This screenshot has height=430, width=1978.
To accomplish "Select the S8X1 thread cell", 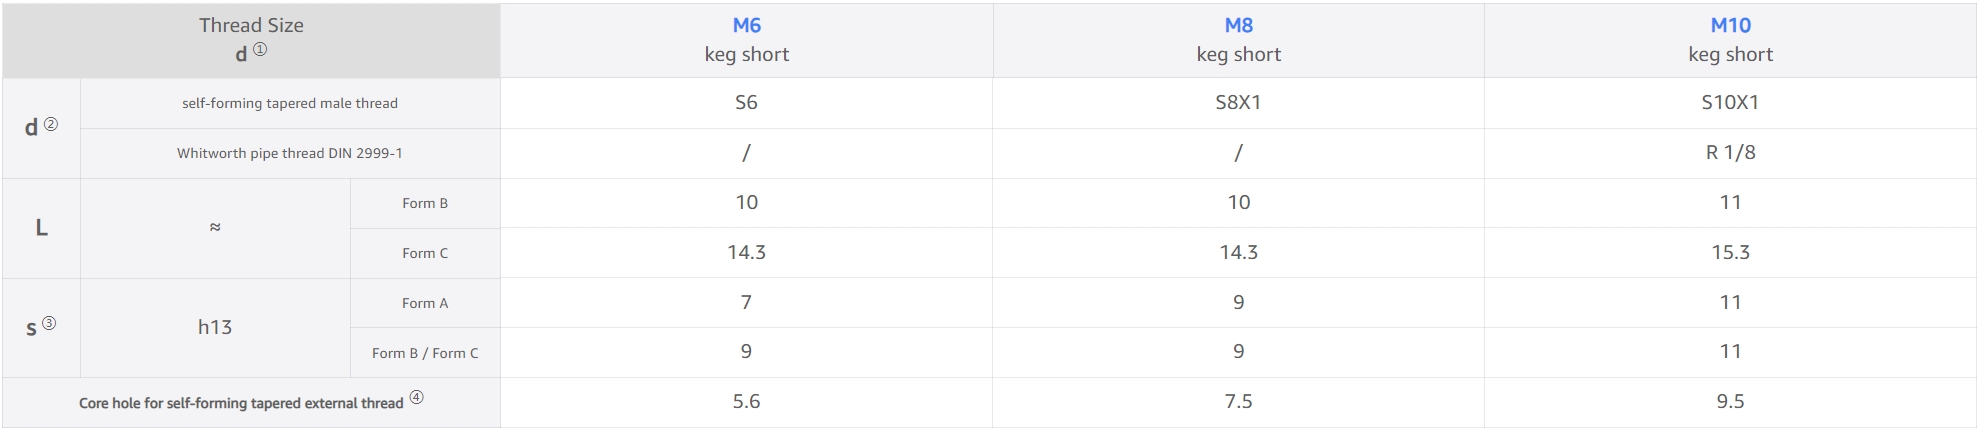I will [x=1238, y=103].
